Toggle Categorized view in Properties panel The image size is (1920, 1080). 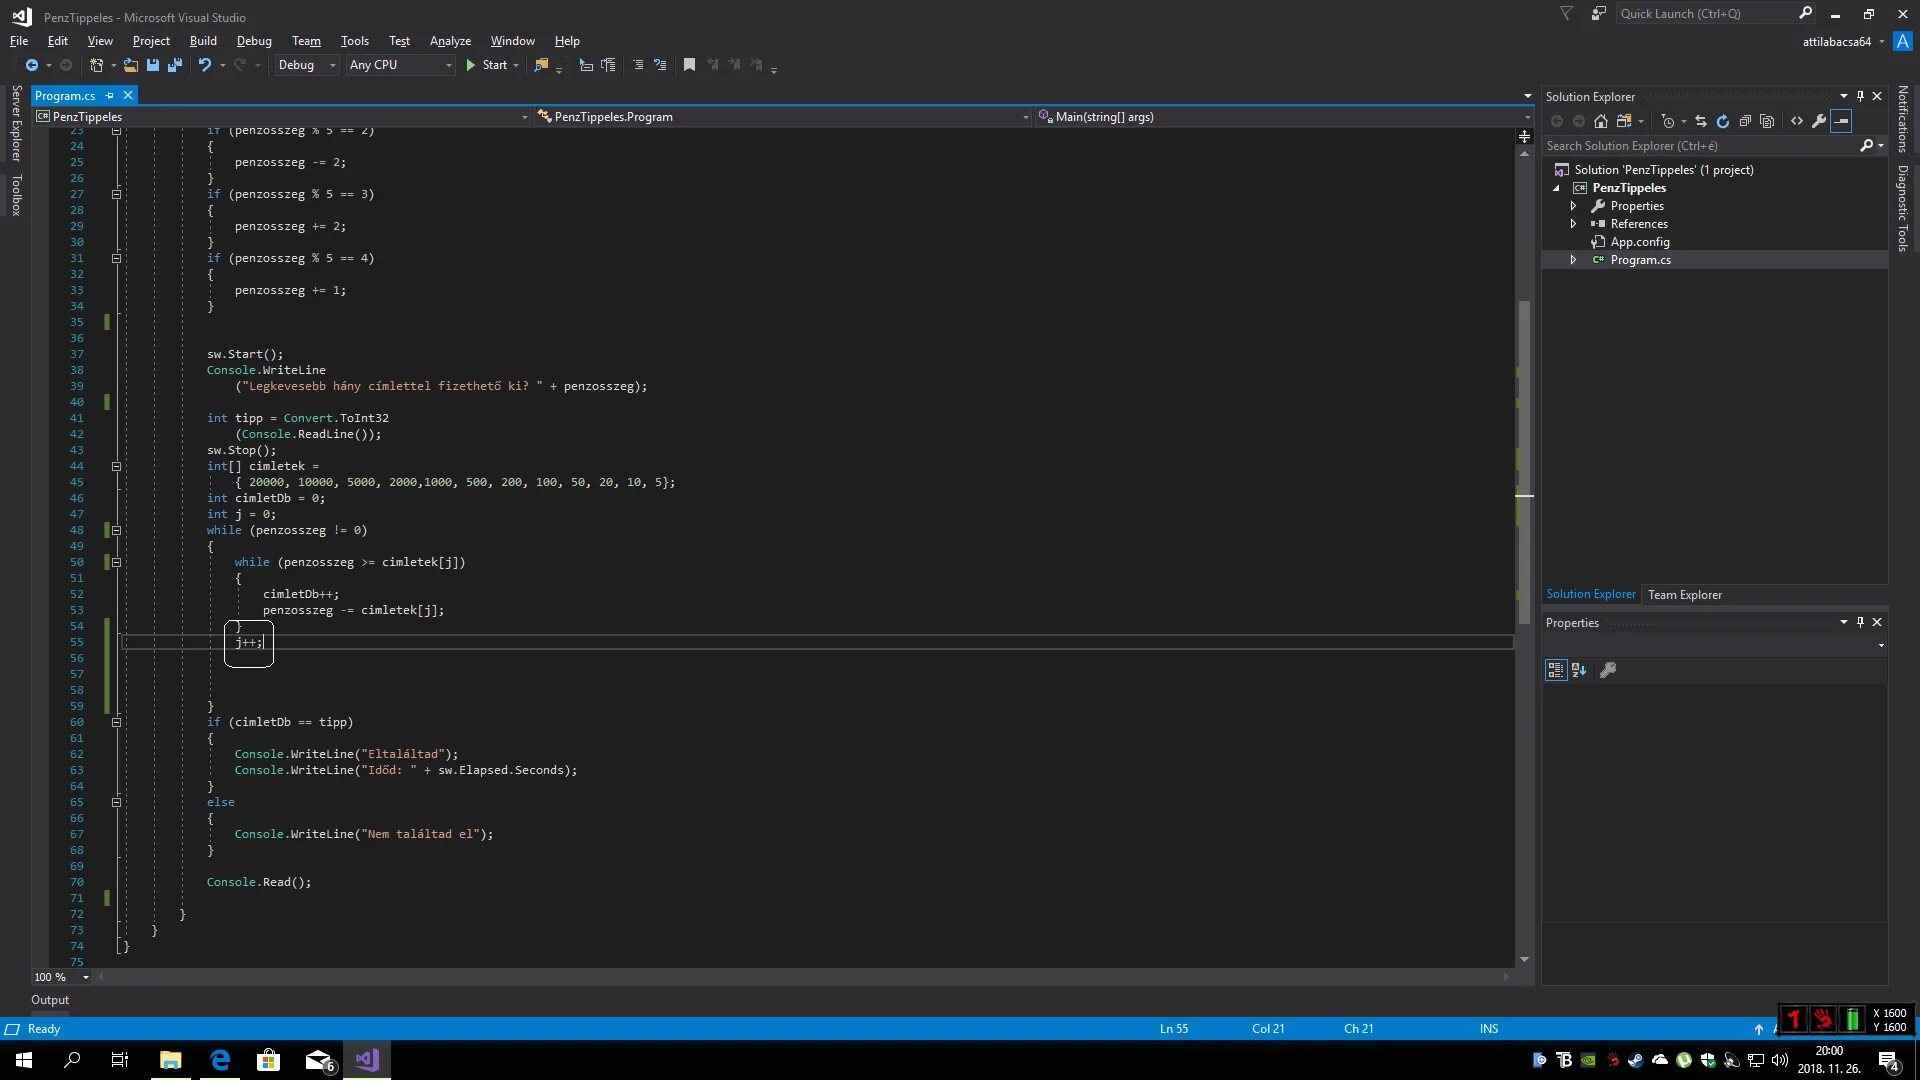tap(1556, 670)
